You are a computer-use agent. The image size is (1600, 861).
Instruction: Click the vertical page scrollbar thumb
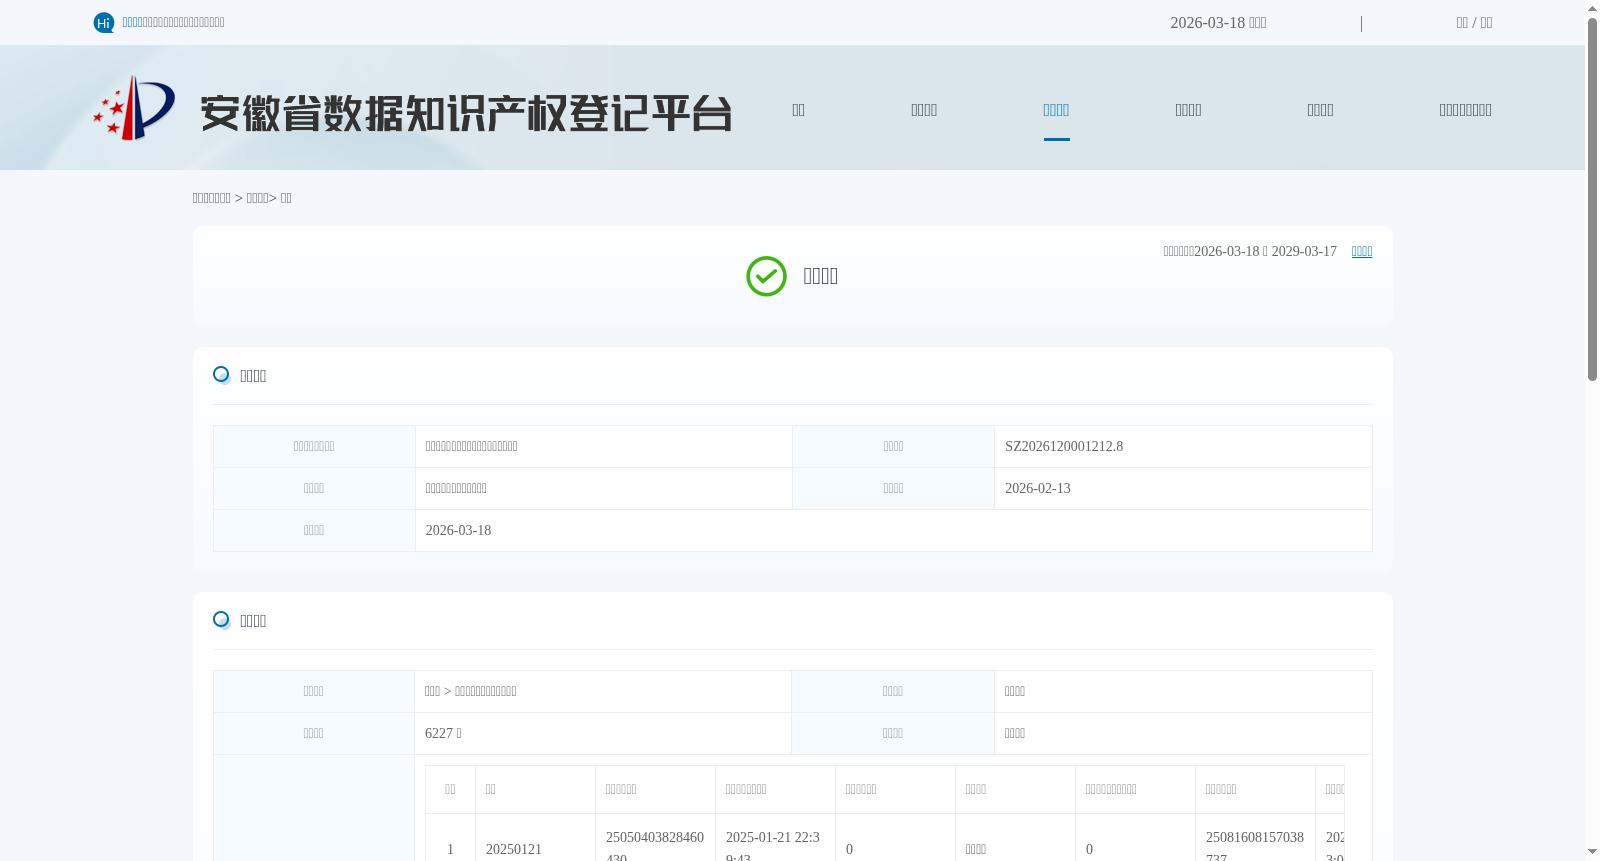1592,199
